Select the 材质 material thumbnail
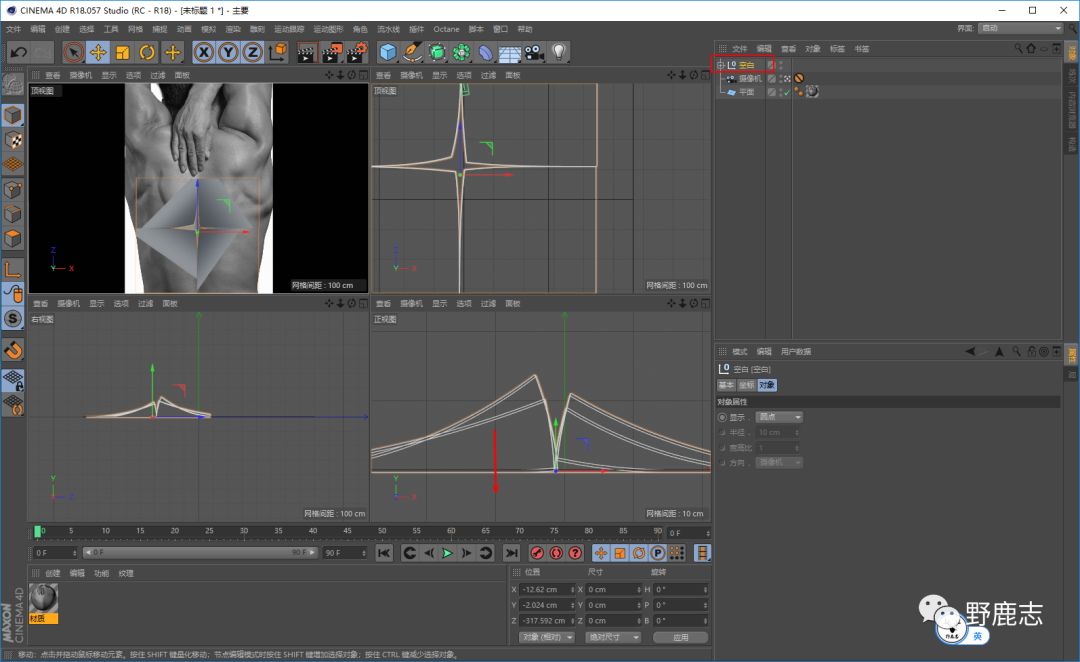 tap(43, 598)
